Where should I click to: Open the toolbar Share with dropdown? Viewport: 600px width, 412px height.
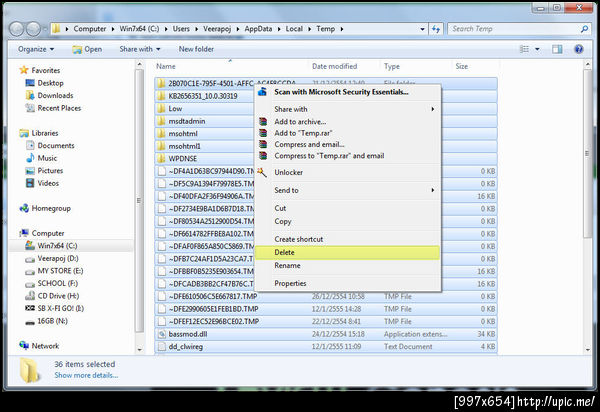point(140,49)
